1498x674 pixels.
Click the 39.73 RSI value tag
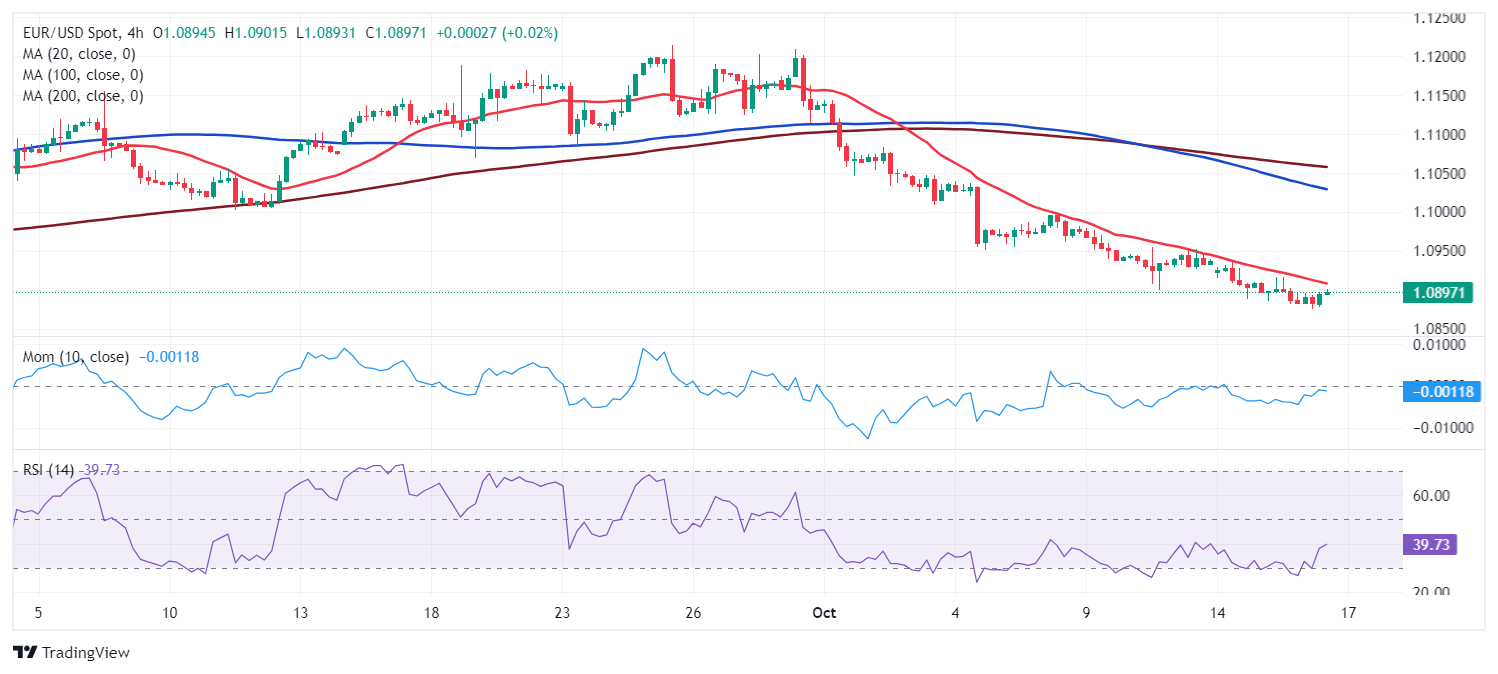1431,544
